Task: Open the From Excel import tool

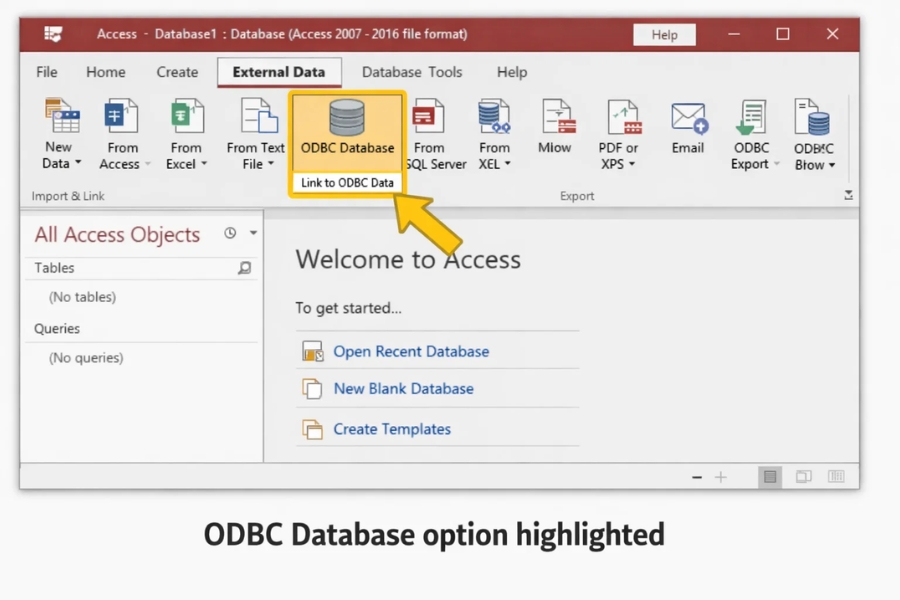Action: coord(186,130)
